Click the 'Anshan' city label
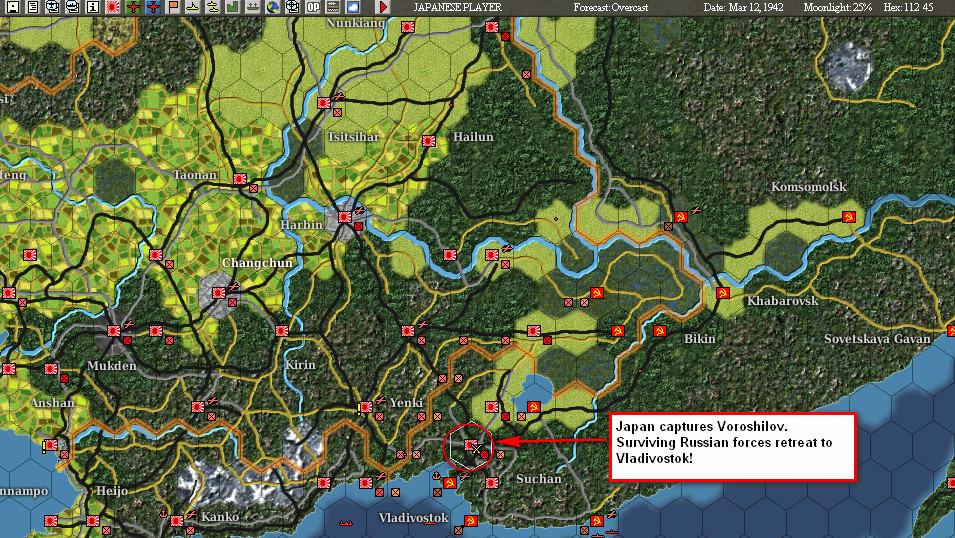The image size is (955, 538). [52, 403]
